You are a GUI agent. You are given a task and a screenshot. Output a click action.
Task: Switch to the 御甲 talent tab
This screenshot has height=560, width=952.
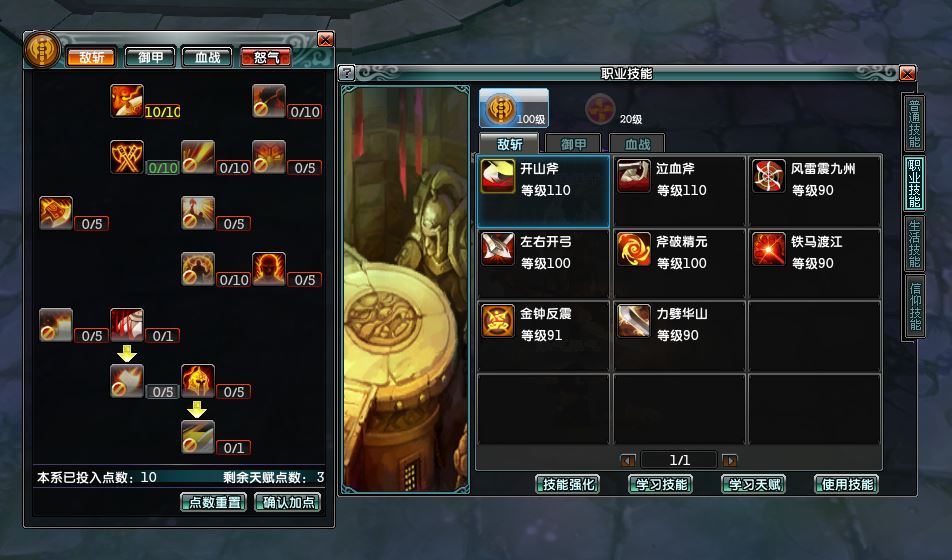(150, 57)
